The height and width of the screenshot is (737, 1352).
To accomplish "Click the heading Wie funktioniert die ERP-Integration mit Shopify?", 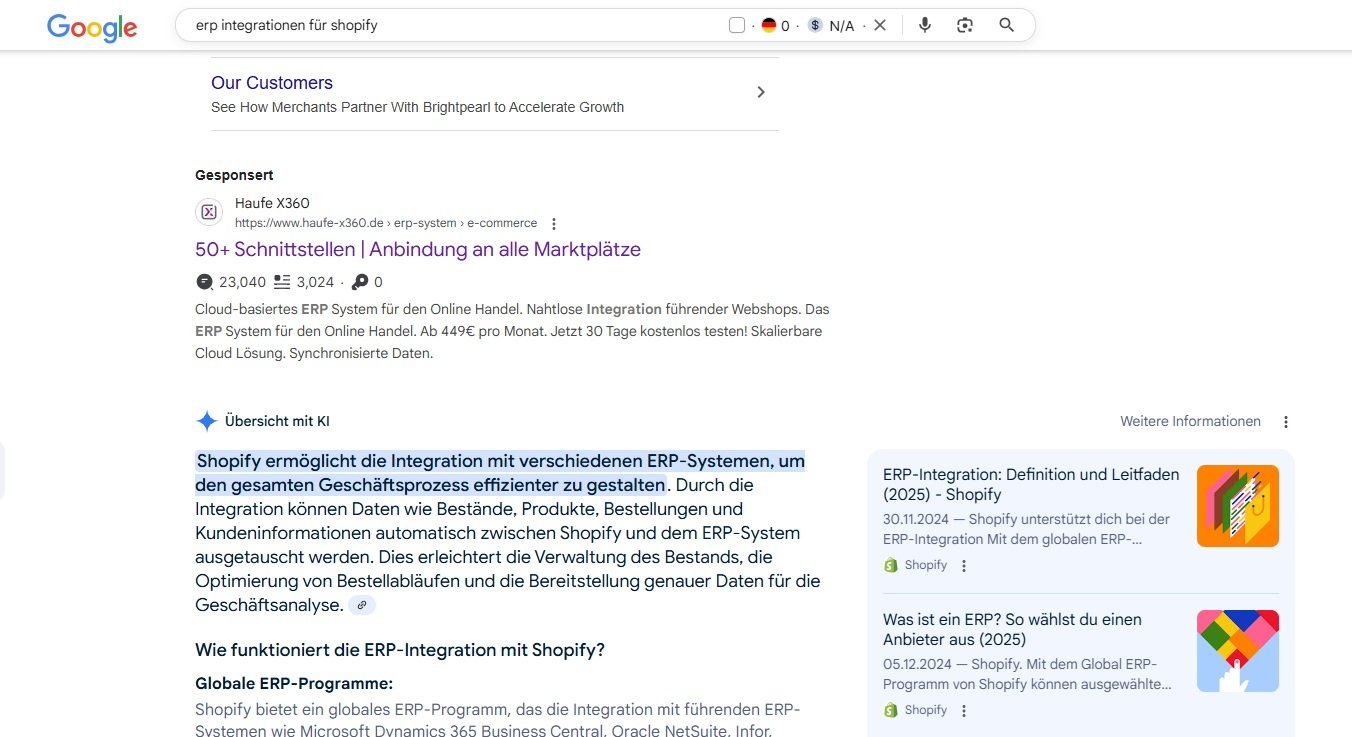I will 400,650.
